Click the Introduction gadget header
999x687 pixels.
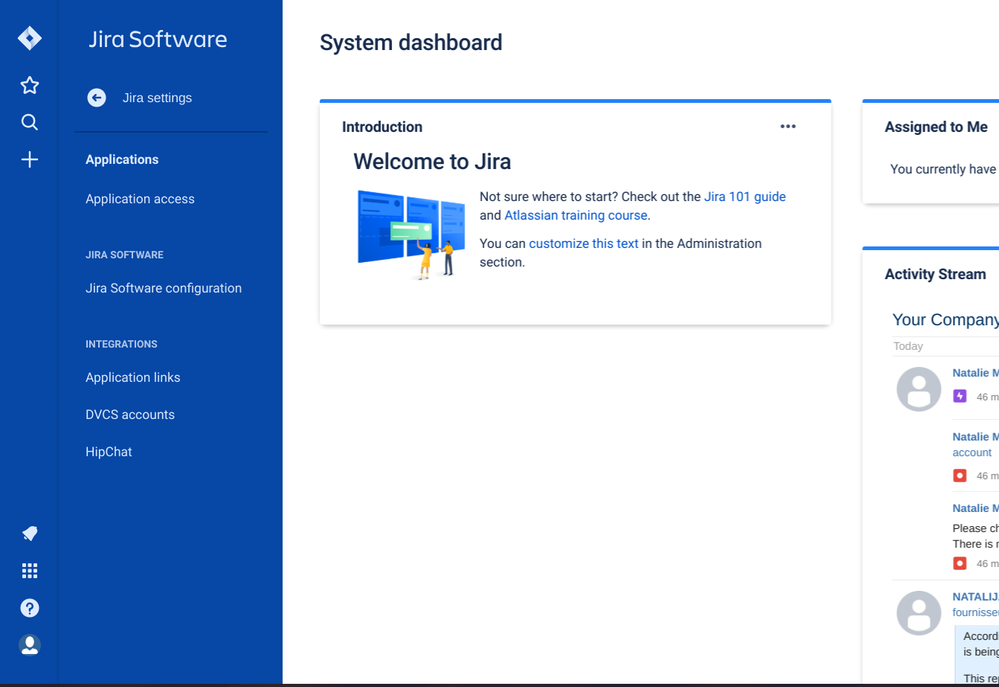click(x=382, y=127)
